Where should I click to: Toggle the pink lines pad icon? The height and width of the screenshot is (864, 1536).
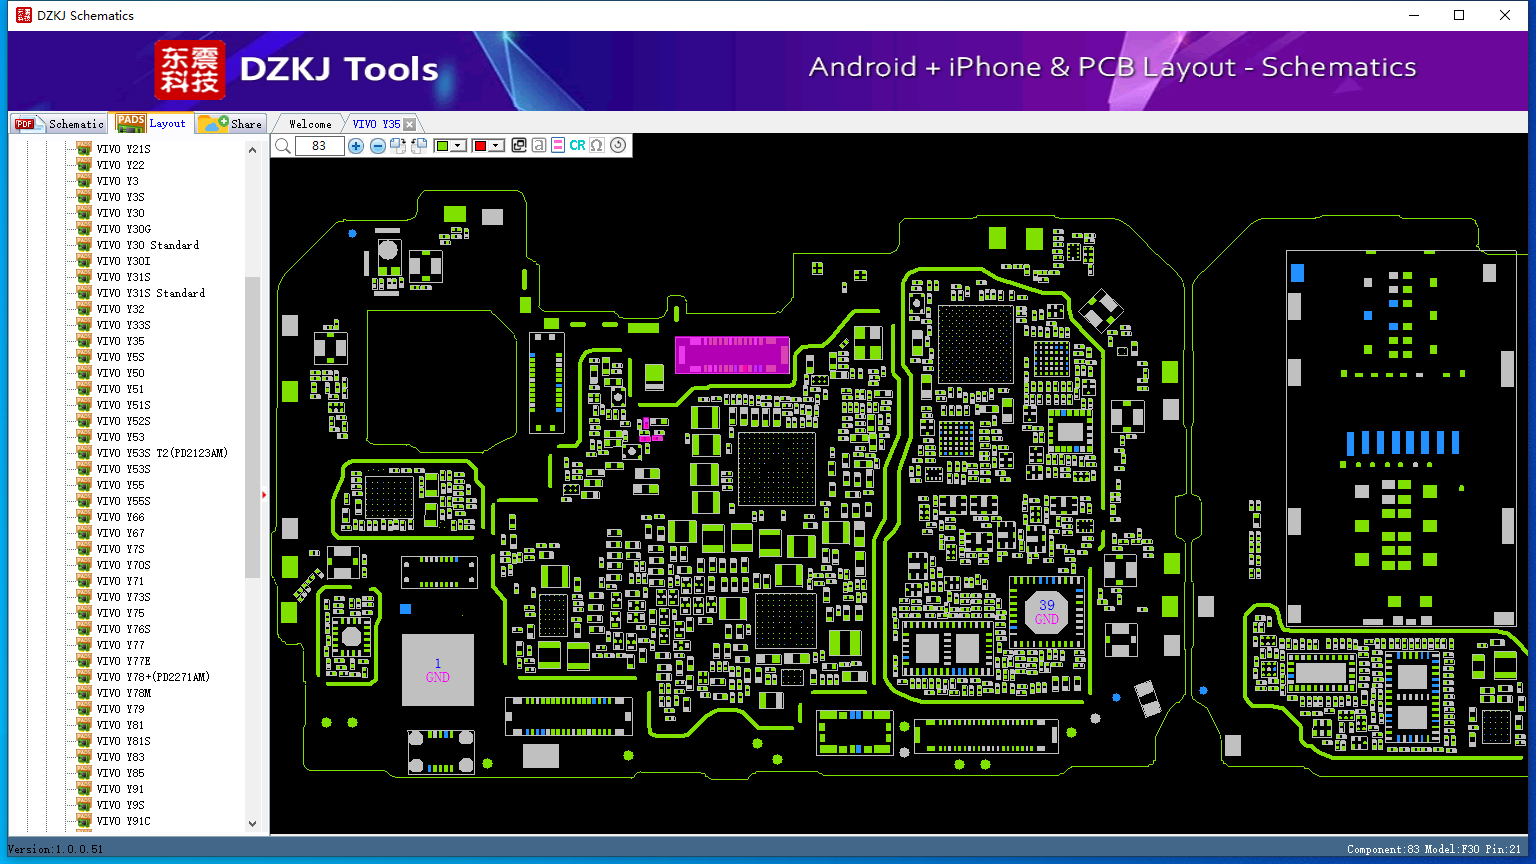(x=558, y=146)
